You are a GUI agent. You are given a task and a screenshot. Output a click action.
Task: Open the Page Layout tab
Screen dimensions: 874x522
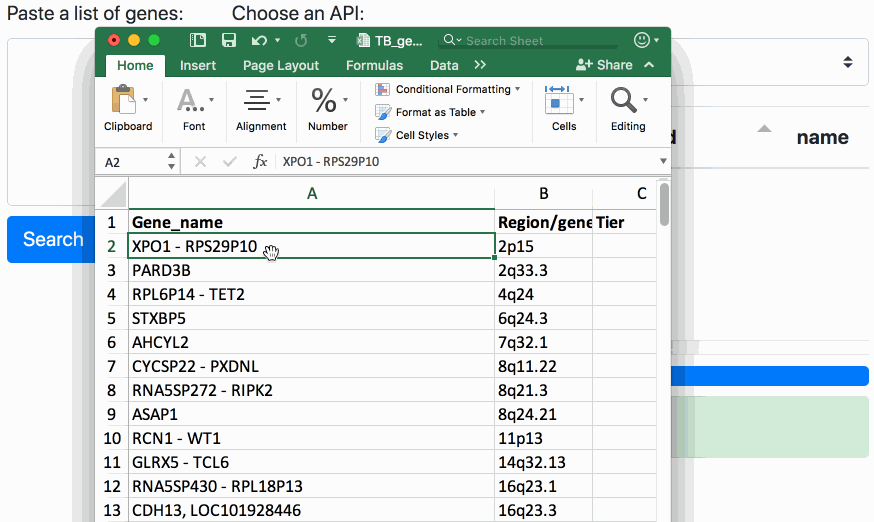coord(281,65)
